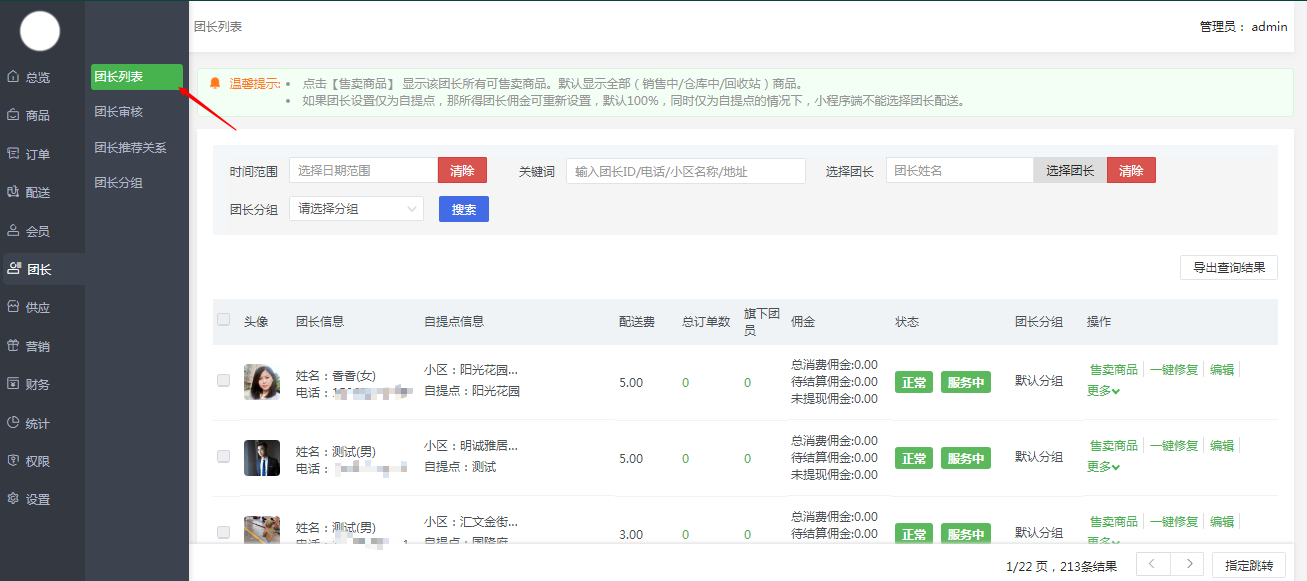
Task: Click the bell icon beside 温馨提示
Action: point(215,83)
